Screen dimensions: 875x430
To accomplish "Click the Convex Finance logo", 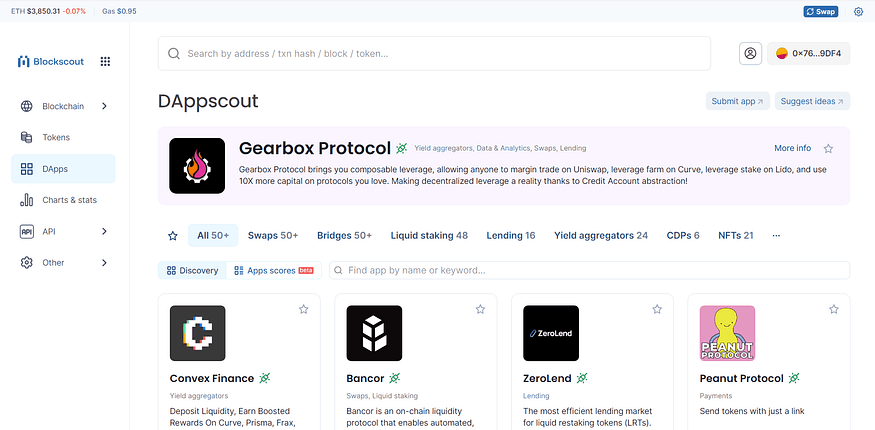I will click(x=198, y=333).
